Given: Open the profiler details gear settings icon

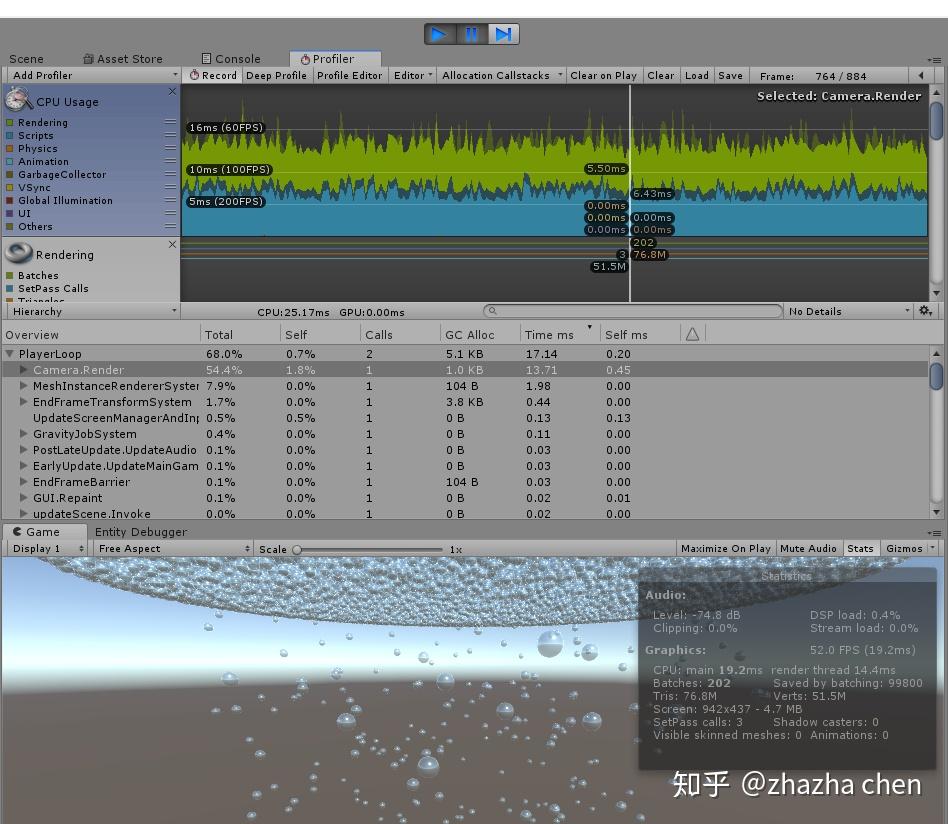Looking at the screenshot, I should tap(925, 311).
